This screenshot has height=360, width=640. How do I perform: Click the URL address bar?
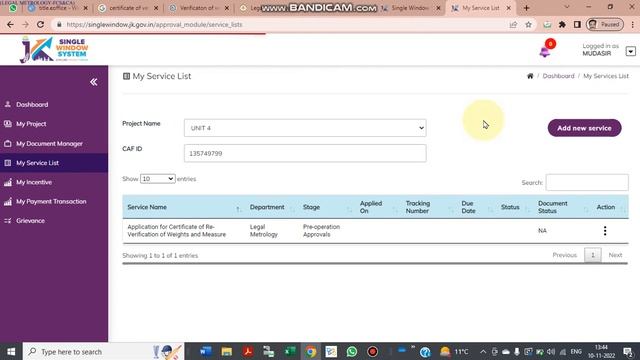282,24
